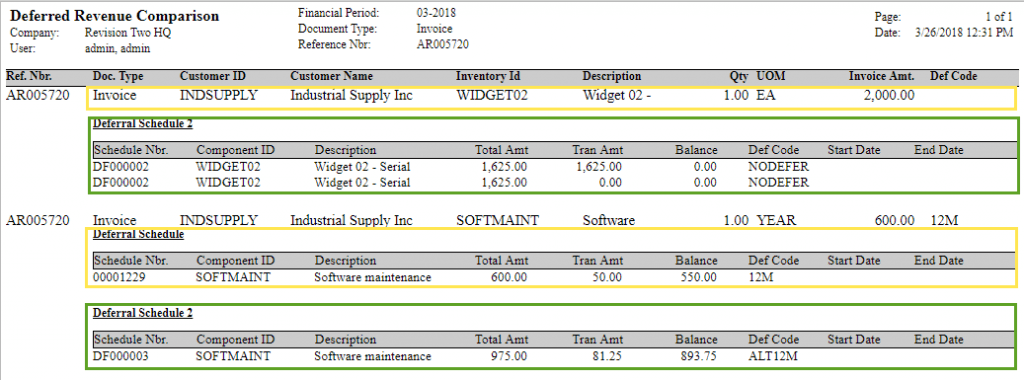Image resolution: width=1024 pixels, height=380 pixels.
Task: Select WIDGET02 inventory ID in invoice row
Action: (x=492, y=96)
